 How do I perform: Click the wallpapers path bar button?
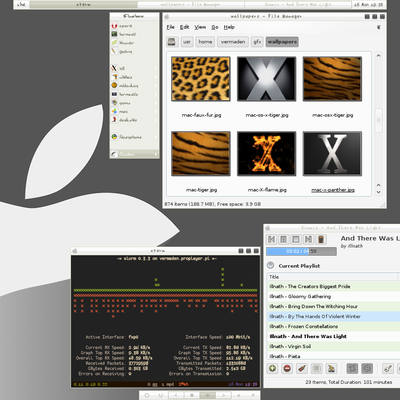(282, 42)
